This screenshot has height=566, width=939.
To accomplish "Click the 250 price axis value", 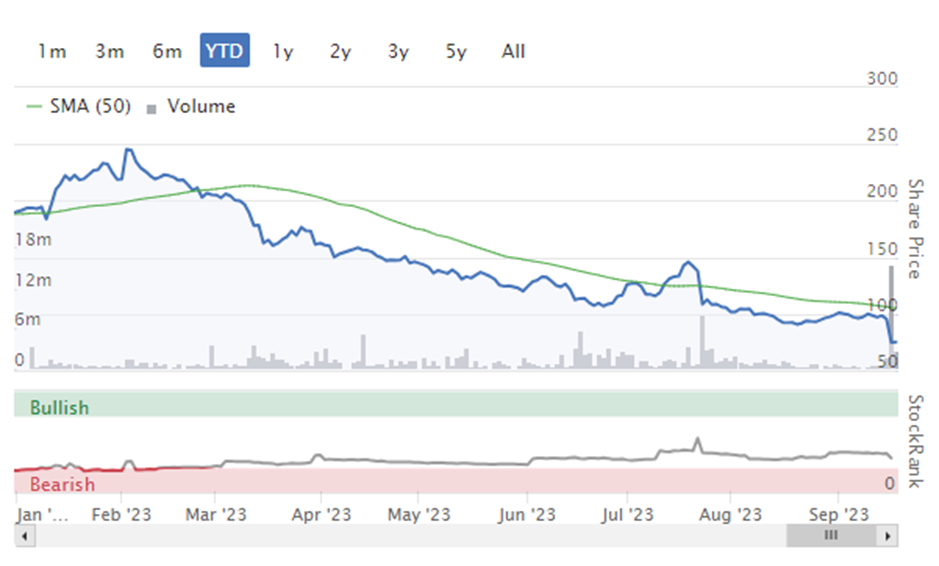I will tap(882, 135).
